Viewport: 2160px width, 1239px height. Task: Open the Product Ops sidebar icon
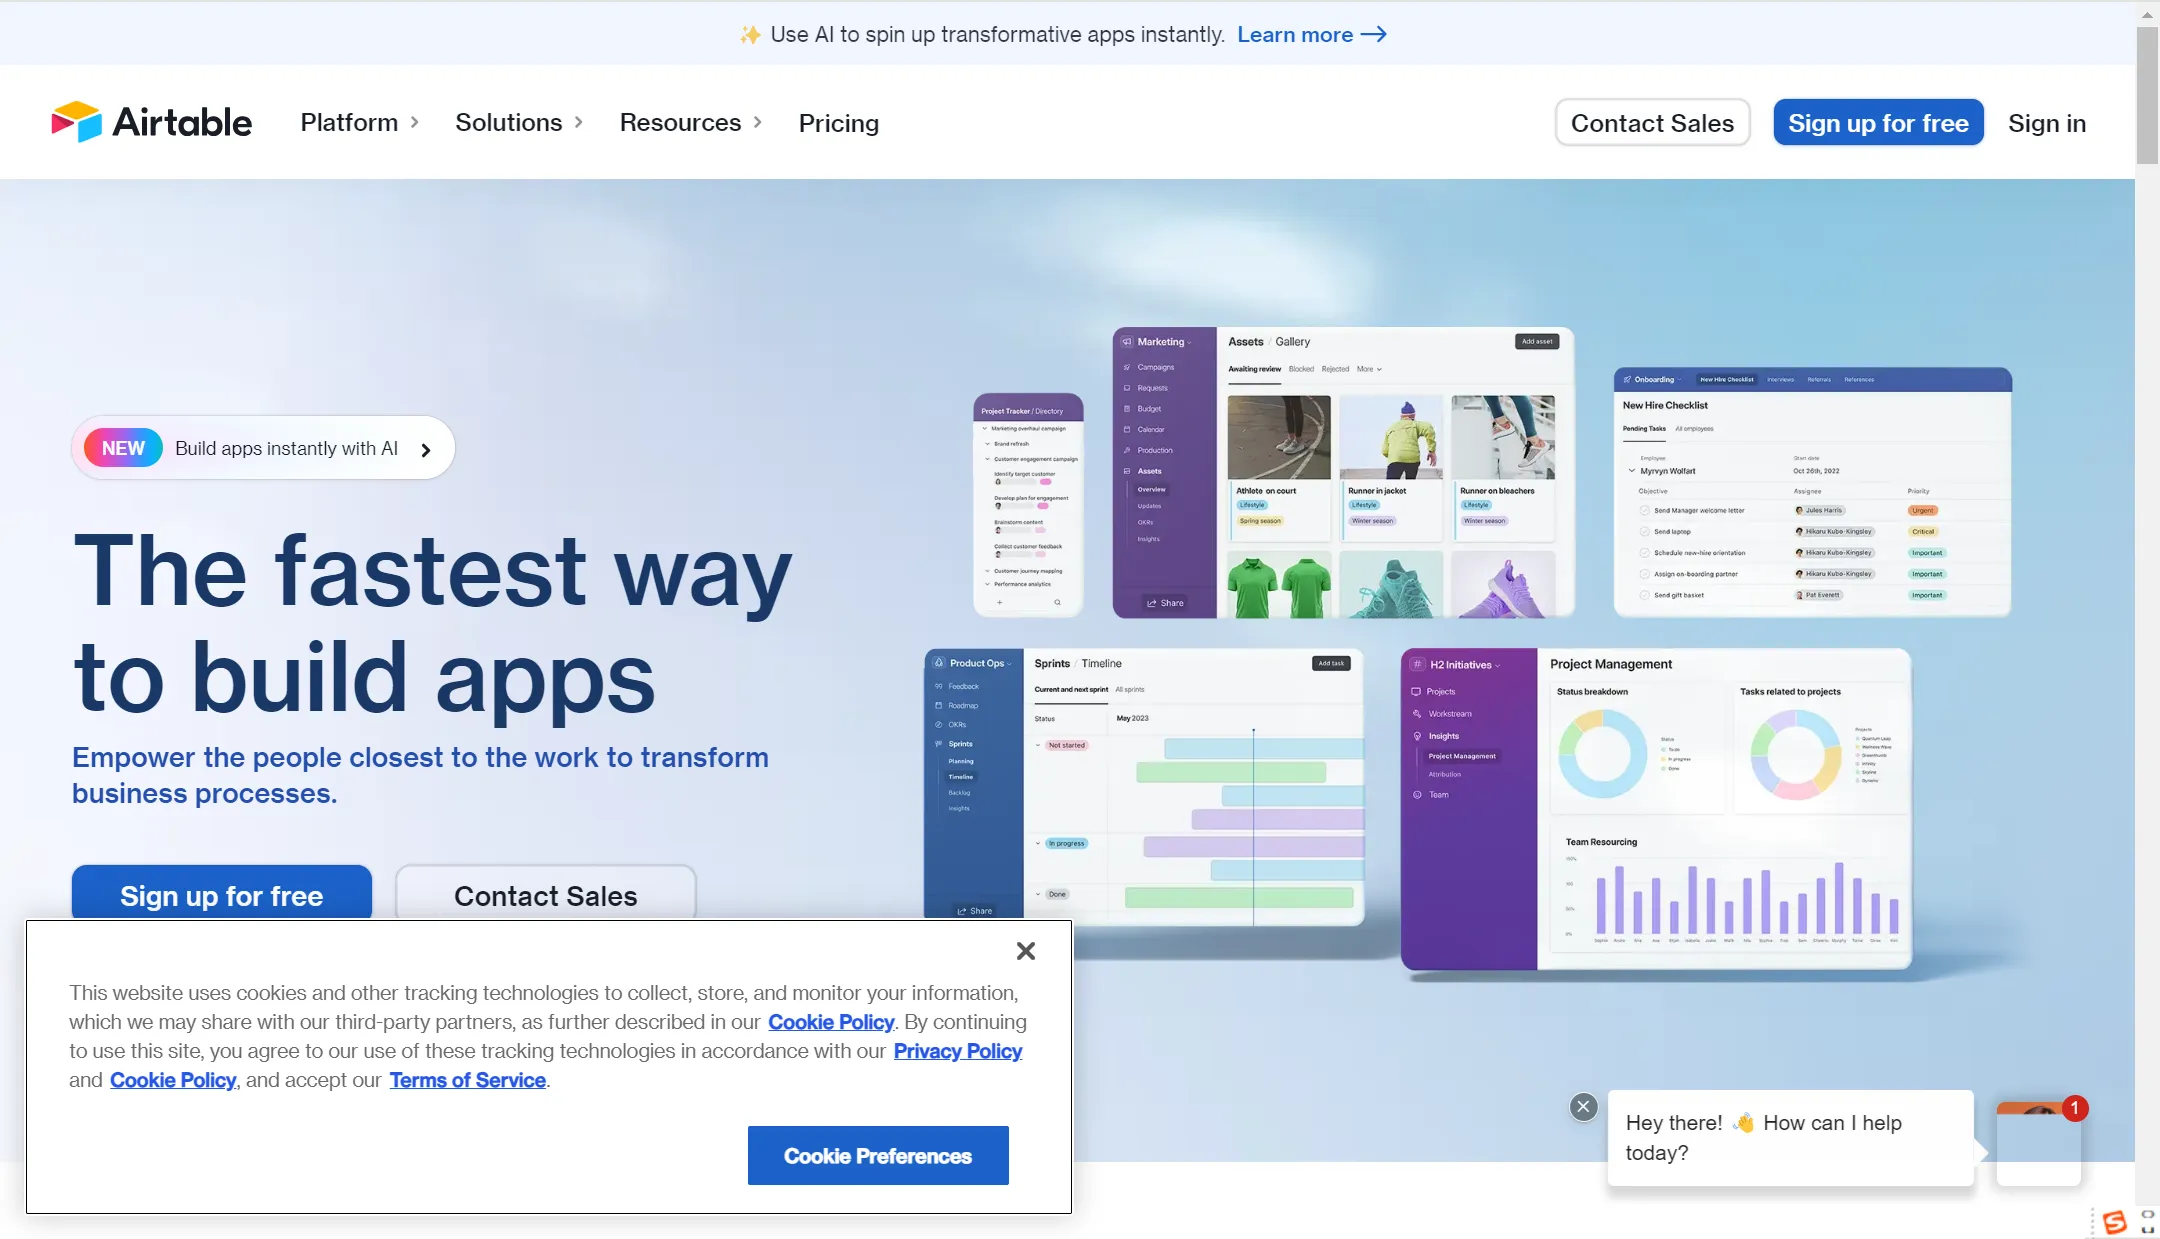pos(938,663)
